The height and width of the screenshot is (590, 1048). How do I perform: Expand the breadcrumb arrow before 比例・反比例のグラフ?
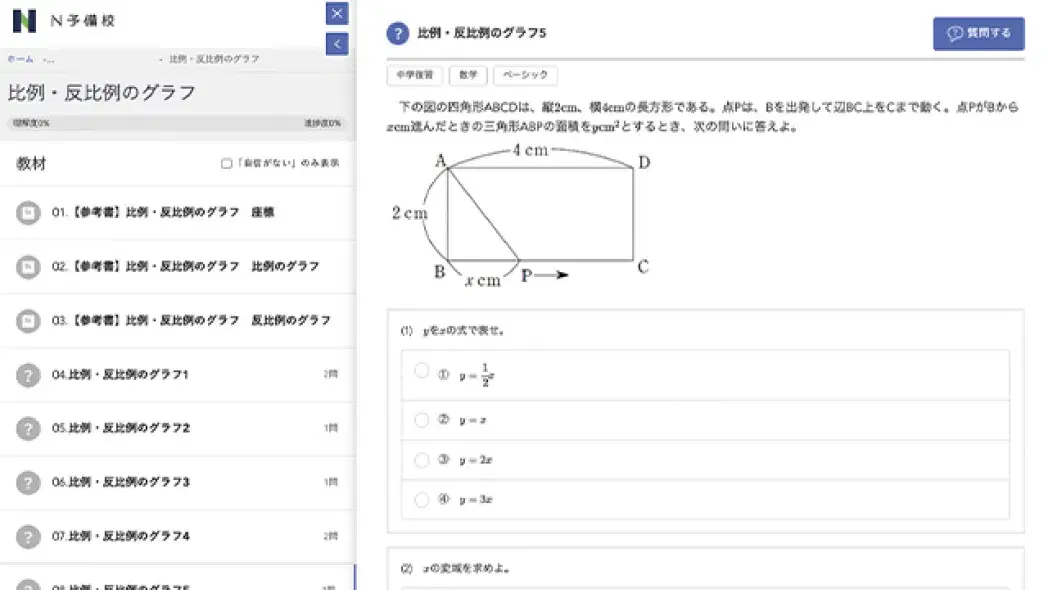[162, 59]
